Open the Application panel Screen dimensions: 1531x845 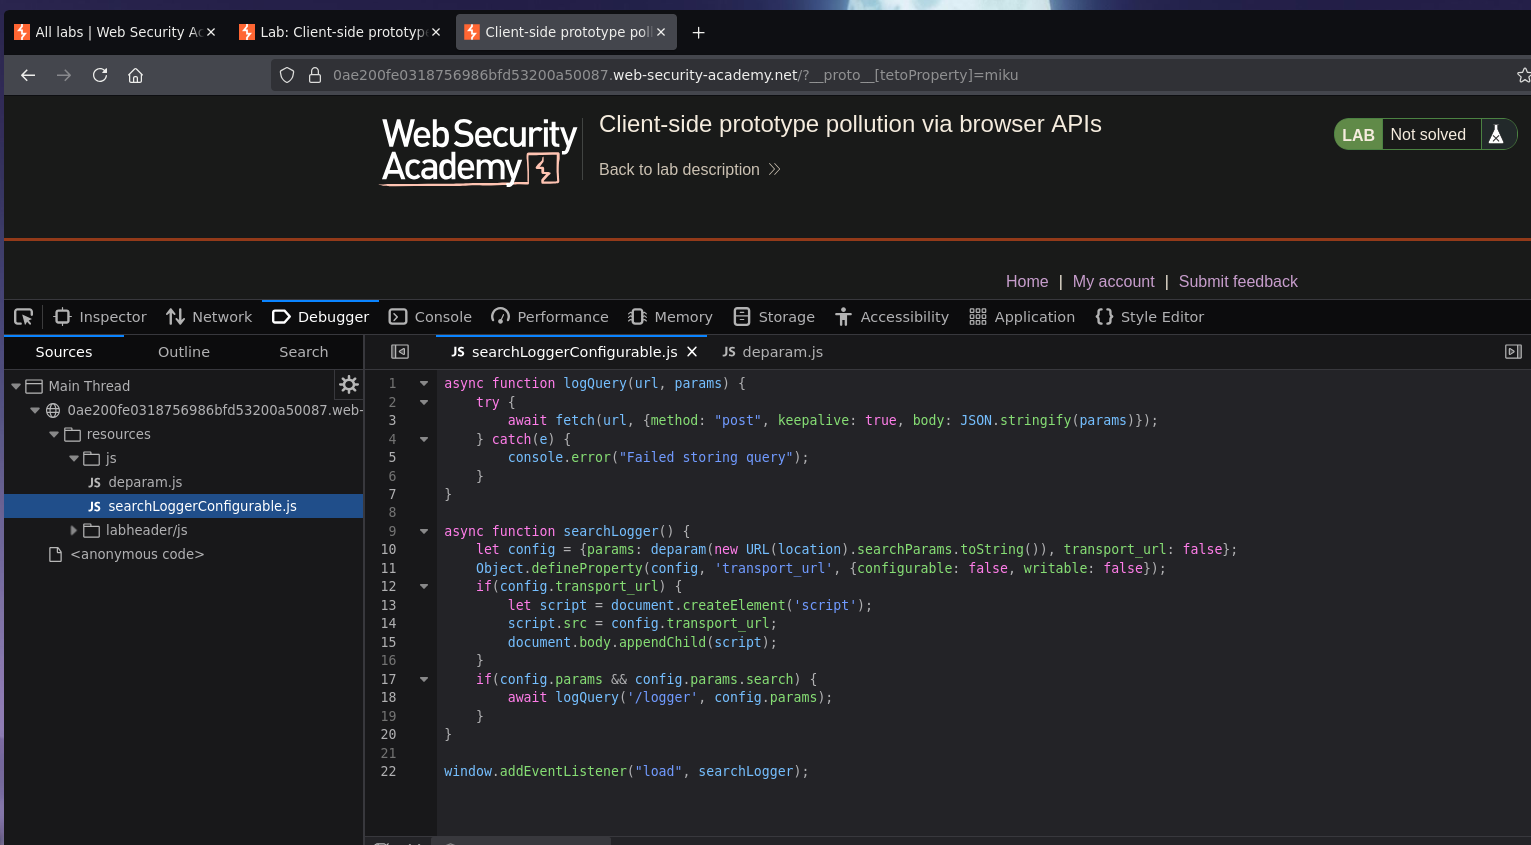(x=1022, y=317)
